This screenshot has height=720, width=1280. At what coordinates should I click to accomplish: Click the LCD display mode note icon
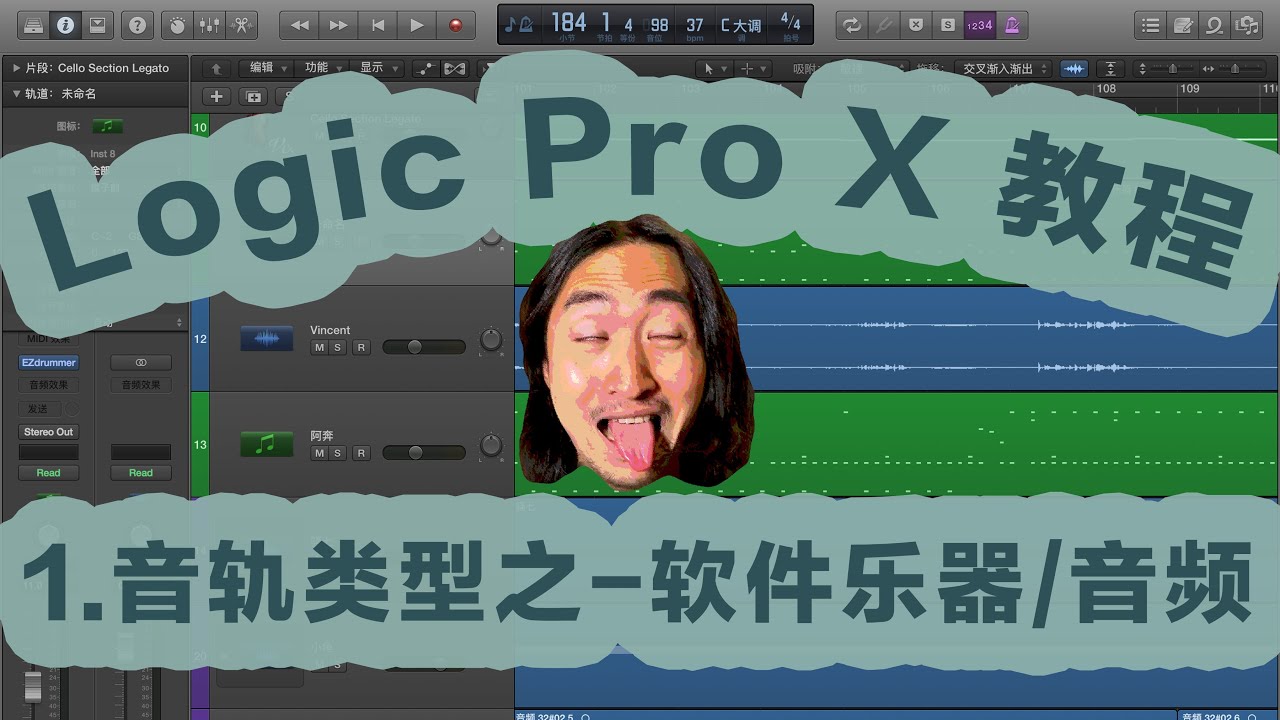[519, 24]
